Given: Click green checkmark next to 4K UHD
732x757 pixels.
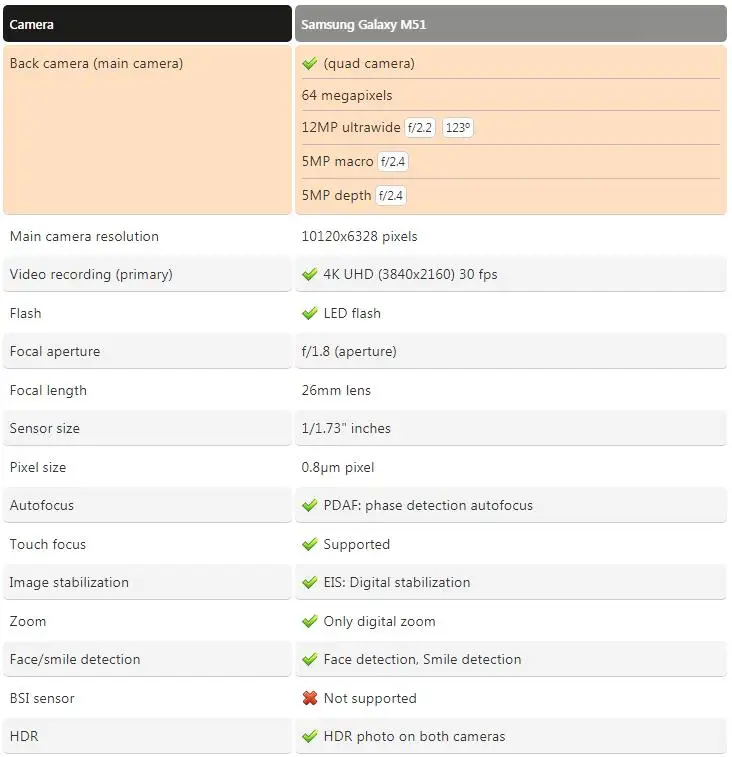Looking at the screenshot, I should (310, 274).
